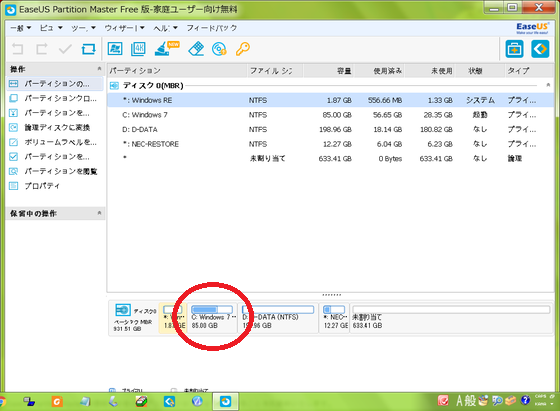Sort by the 未使用 column header

[x=430, y=71]
